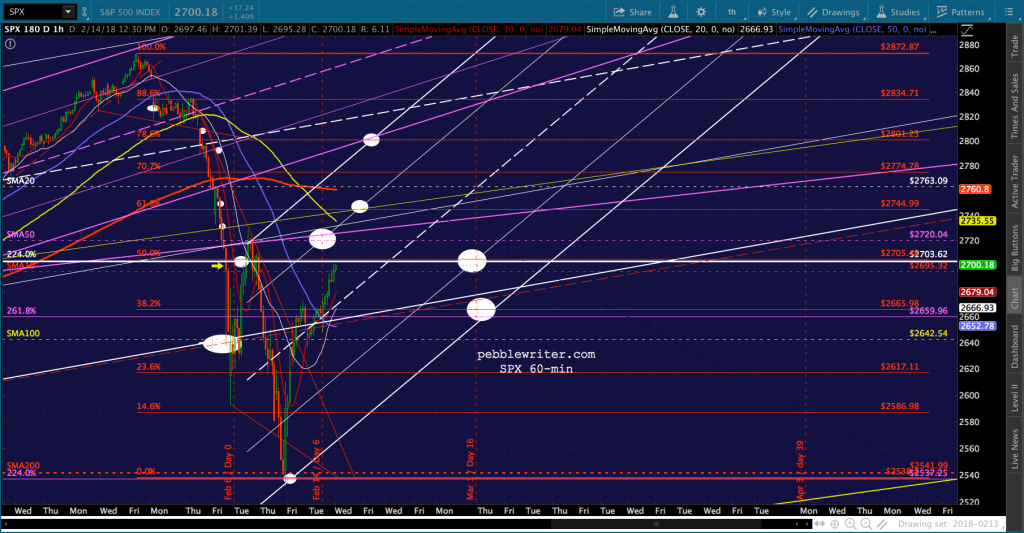
Task: Open the Big Buttons side tab
Action: tap(1015, 248)
